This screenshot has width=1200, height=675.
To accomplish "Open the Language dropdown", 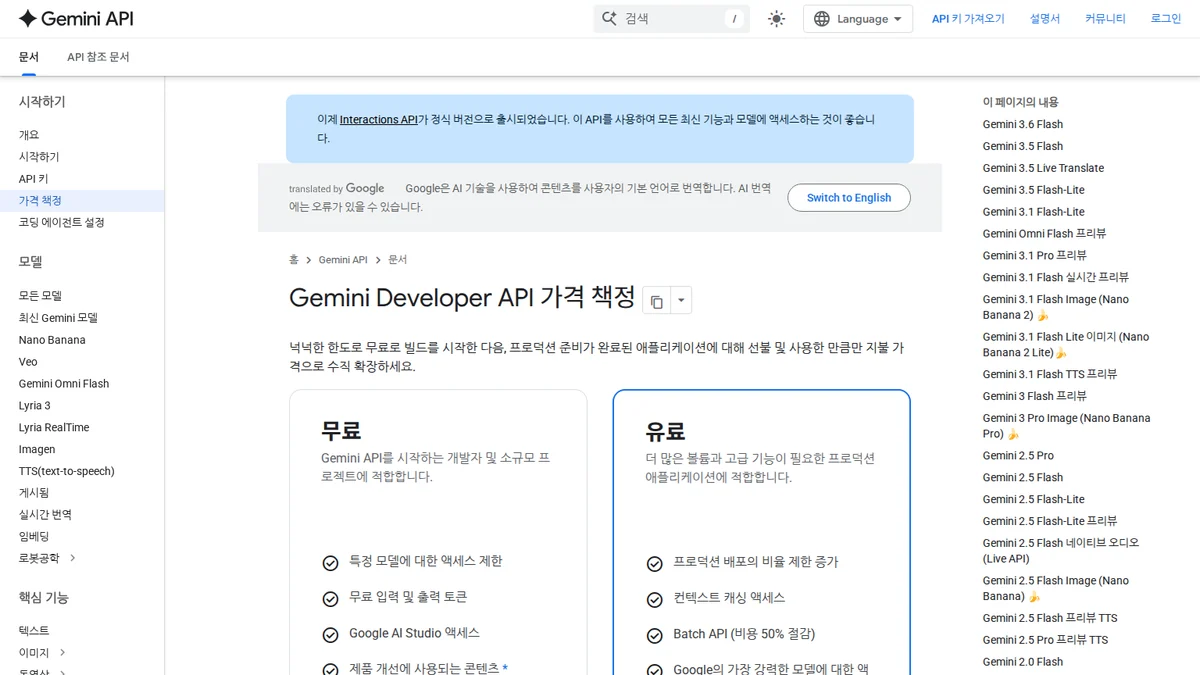I will [858, 19].
